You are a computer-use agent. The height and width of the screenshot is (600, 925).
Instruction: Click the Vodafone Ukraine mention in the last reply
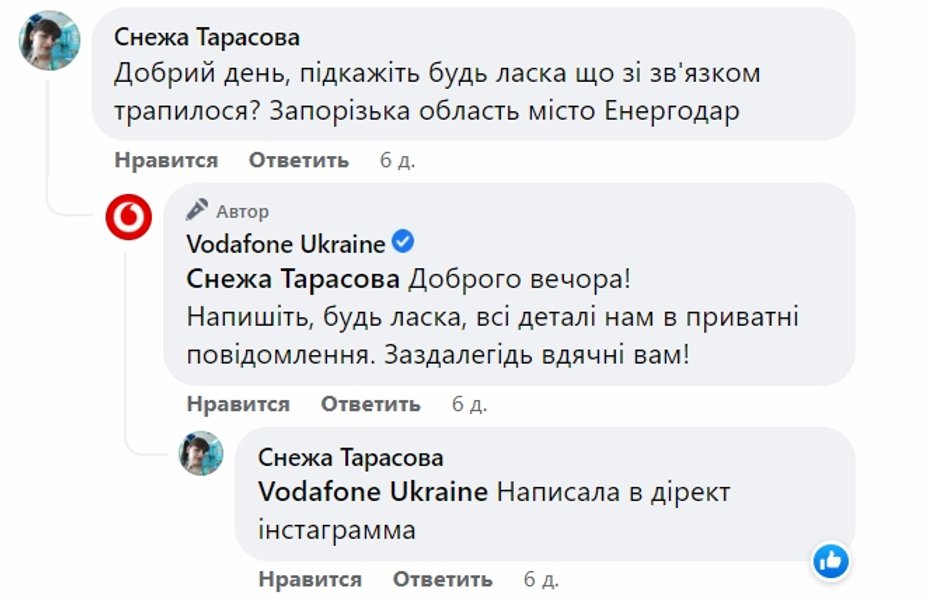(x=373, y=492)
